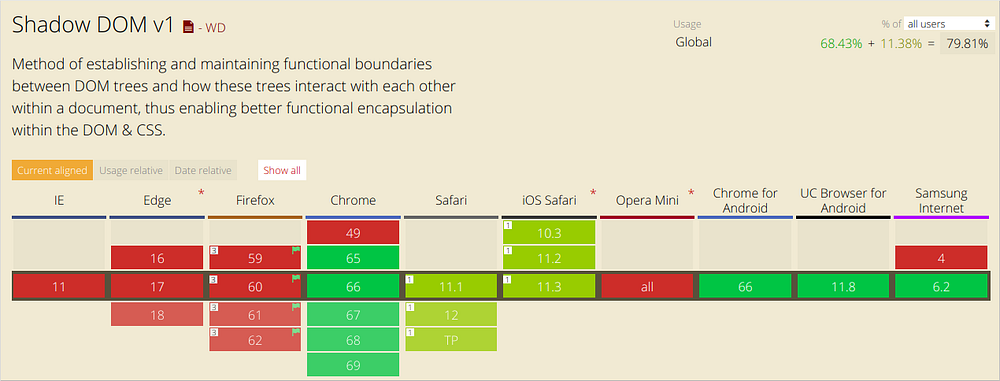
Task: Click the note marker on Firefox 60
Action: pos(214,279)
